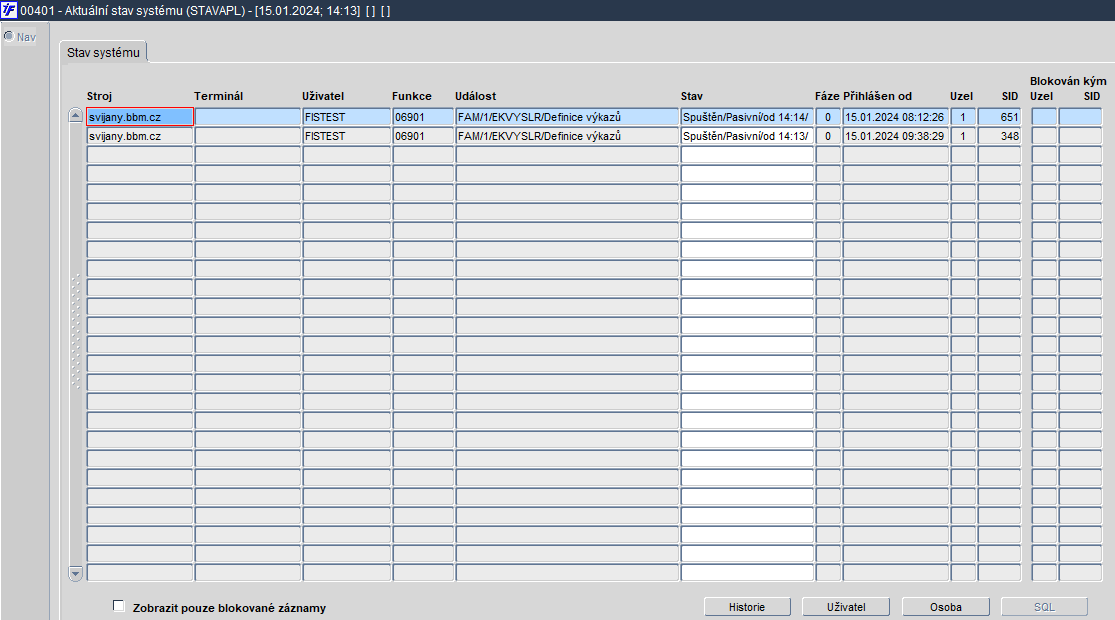Click scroll down arrow beside the table
Screen dimensions: 1115x620
point(75,573)
